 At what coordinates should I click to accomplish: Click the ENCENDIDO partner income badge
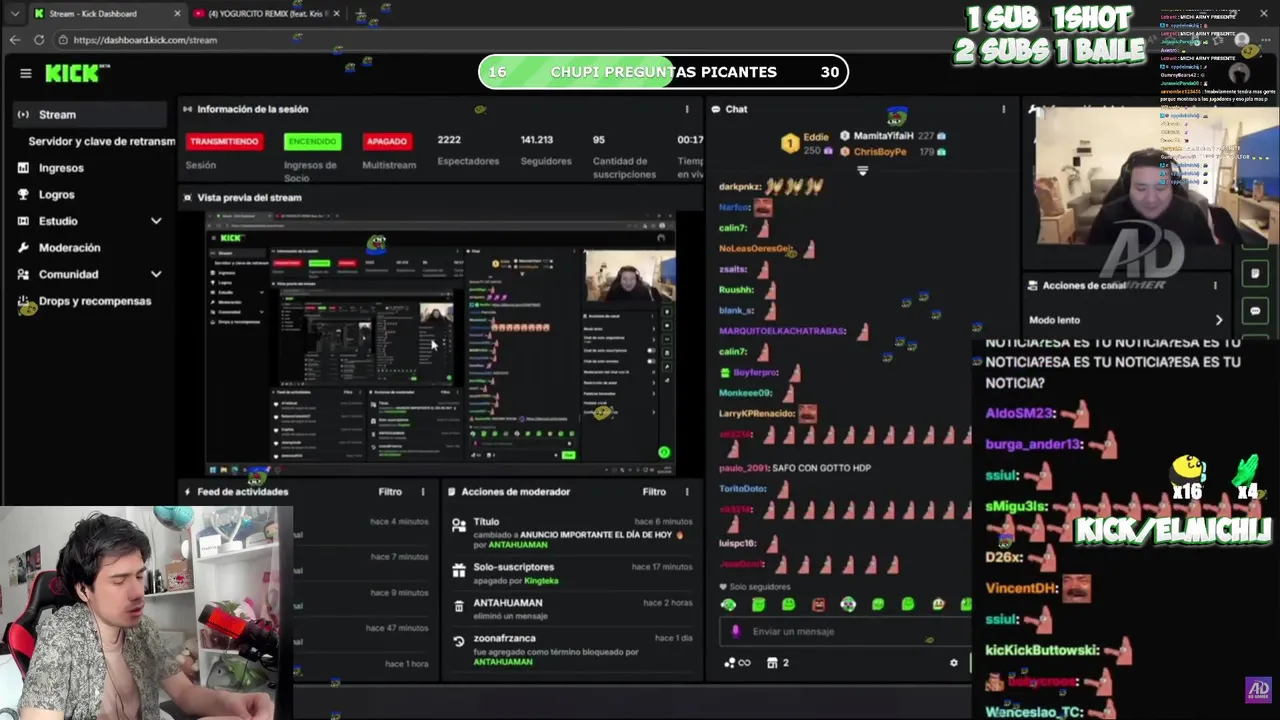312,141
